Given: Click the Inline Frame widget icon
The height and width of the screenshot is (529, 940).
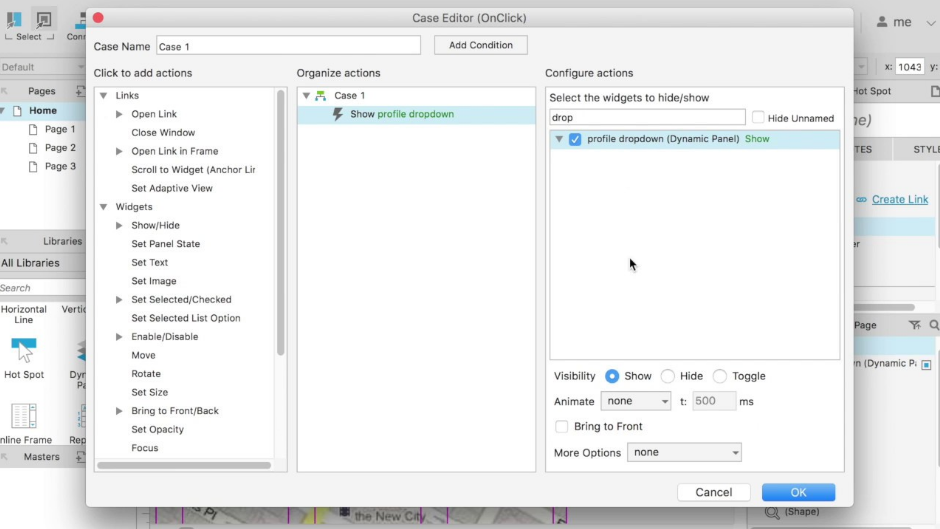Looking at the screenshot, I should coord(24,416).
